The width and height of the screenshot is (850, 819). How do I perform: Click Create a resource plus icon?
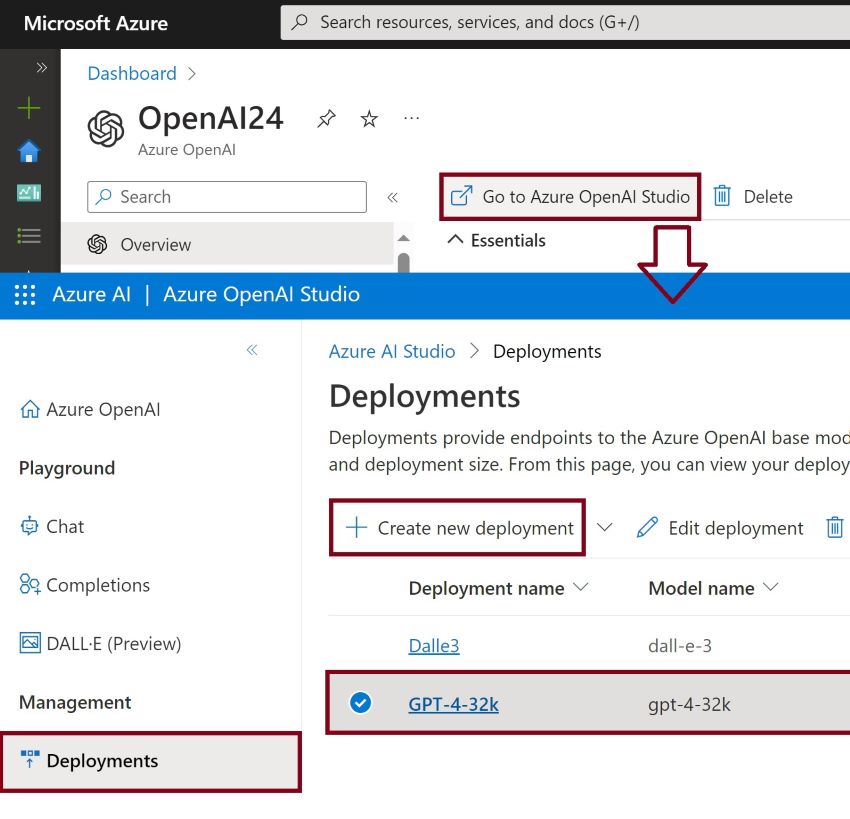coord(27,107)
